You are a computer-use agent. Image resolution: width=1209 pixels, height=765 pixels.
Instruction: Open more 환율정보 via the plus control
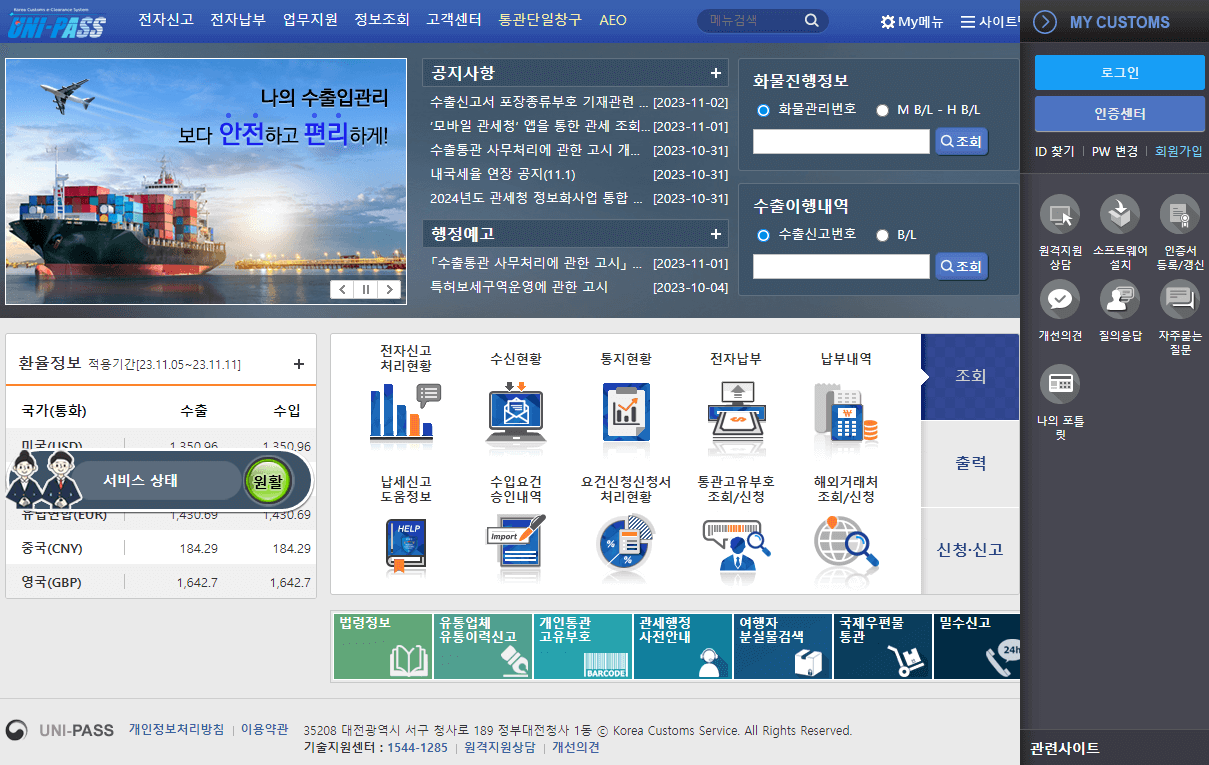point(298,364)
